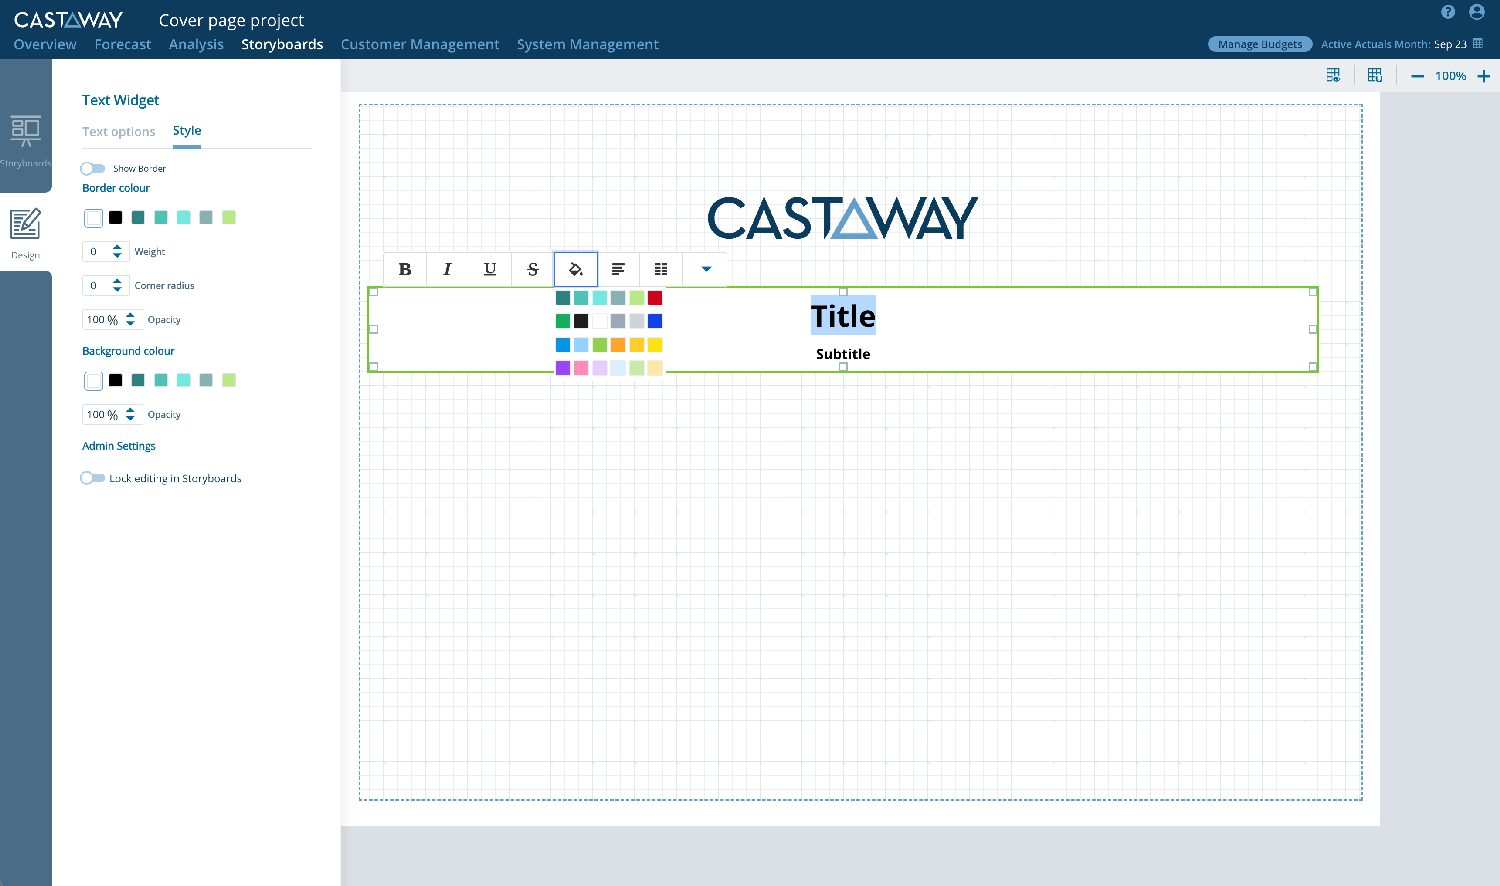Choose pink in the fill palette
Viewport: 1500px width, 886px height.
click(581, 368)
